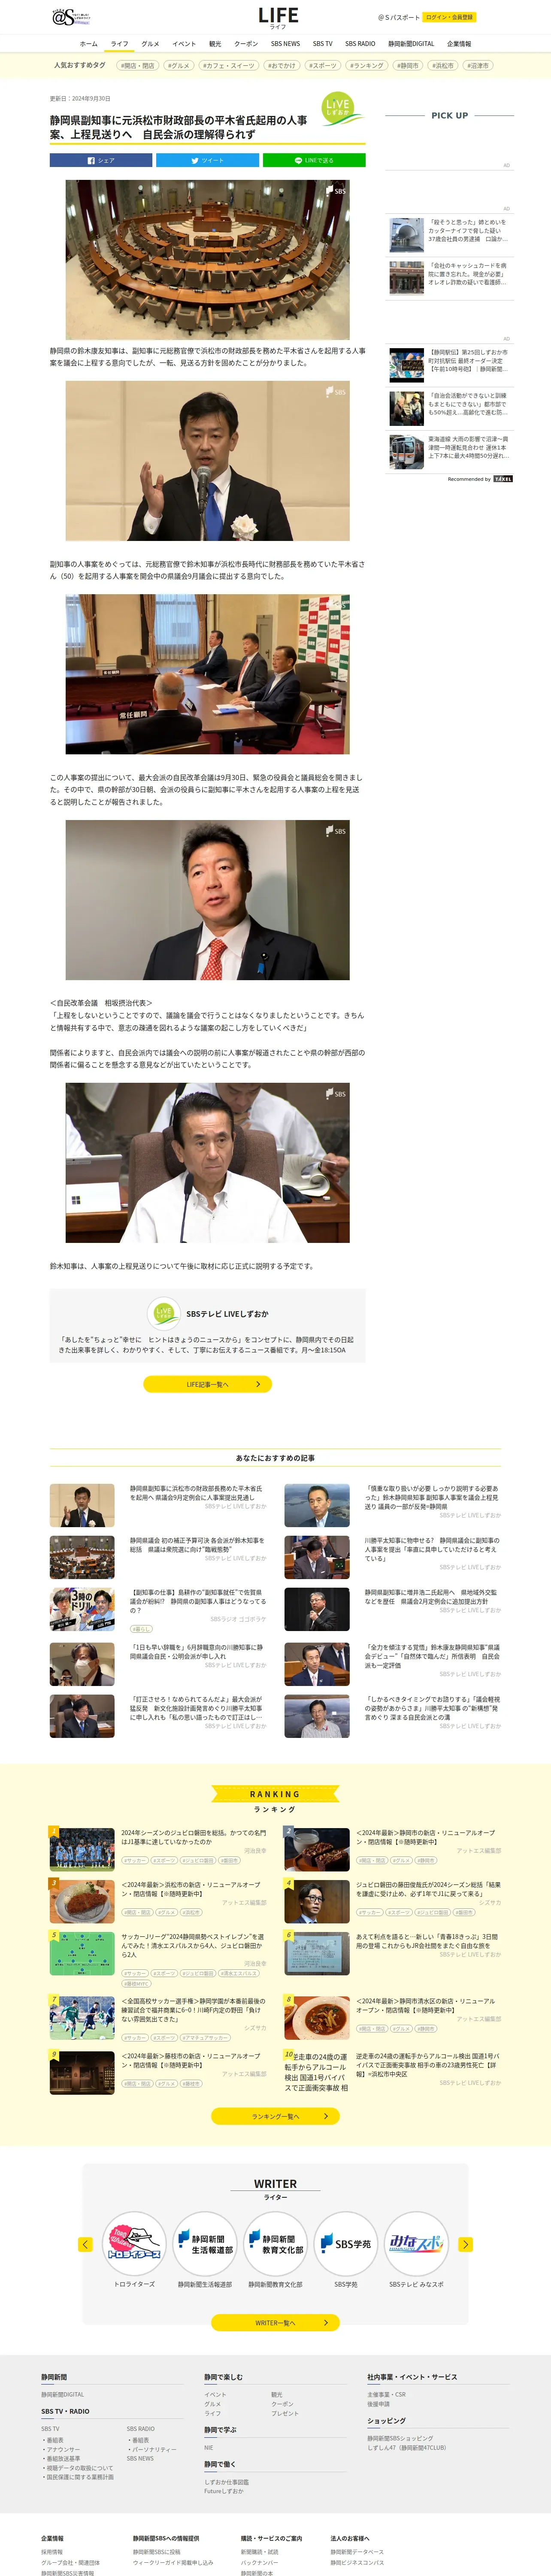
Task: Open pick-up article 東海道線 大雨の影響
Action: tap(468, 447)
